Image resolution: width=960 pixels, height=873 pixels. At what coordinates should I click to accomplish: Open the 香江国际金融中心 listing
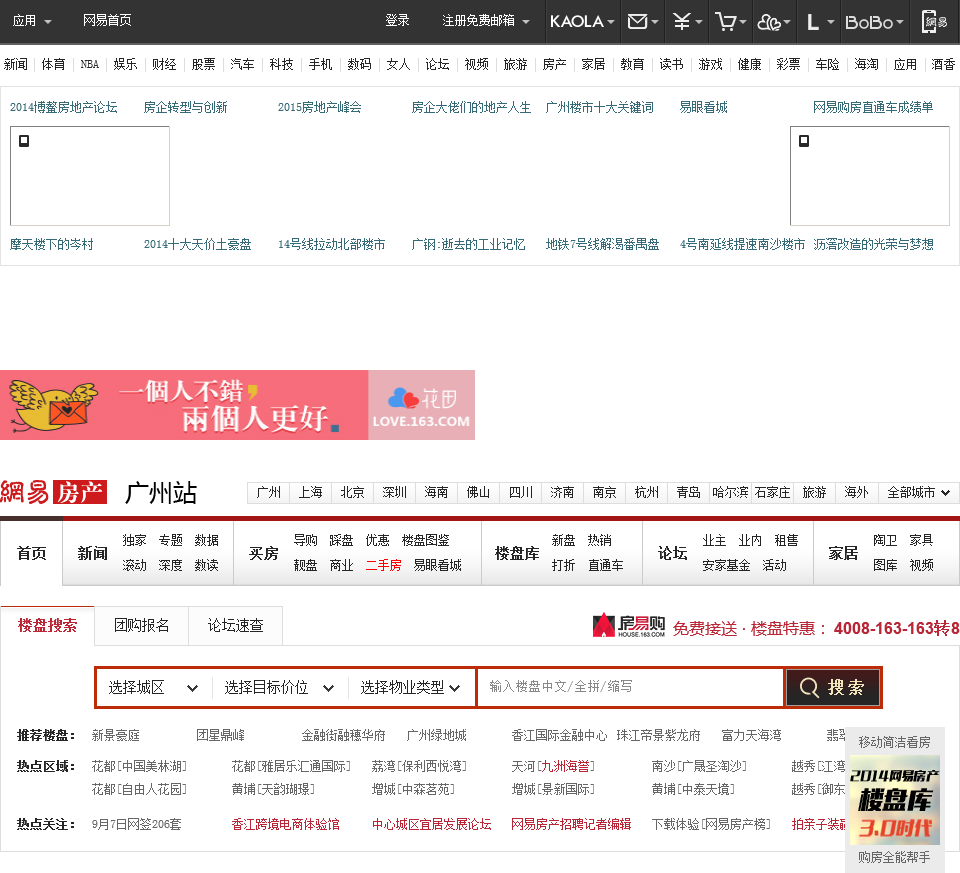(559, 735)
